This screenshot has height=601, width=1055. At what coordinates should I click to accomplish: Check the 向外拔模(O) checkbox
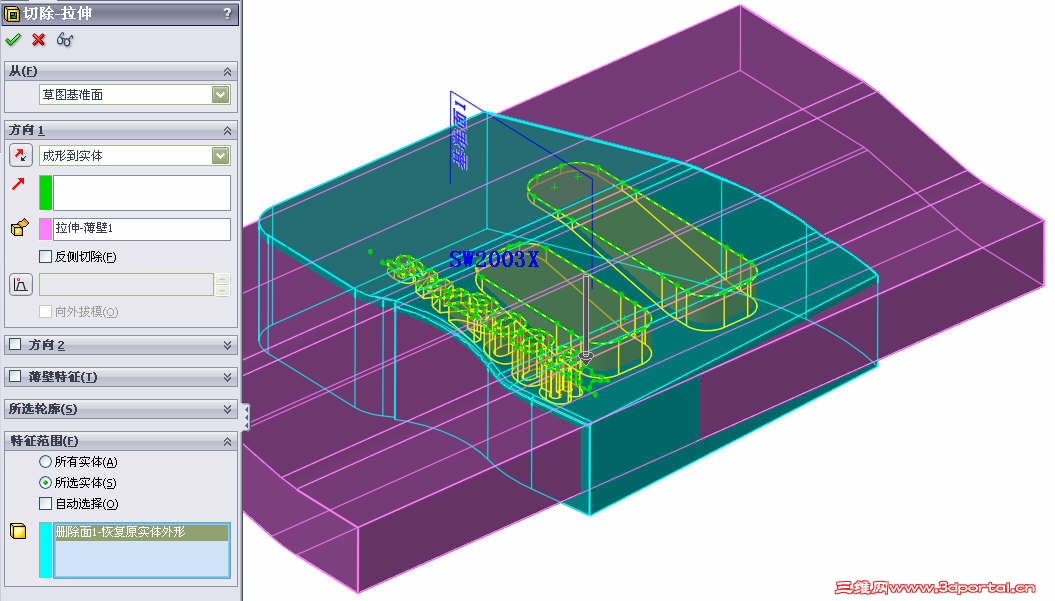coord(46,312)
